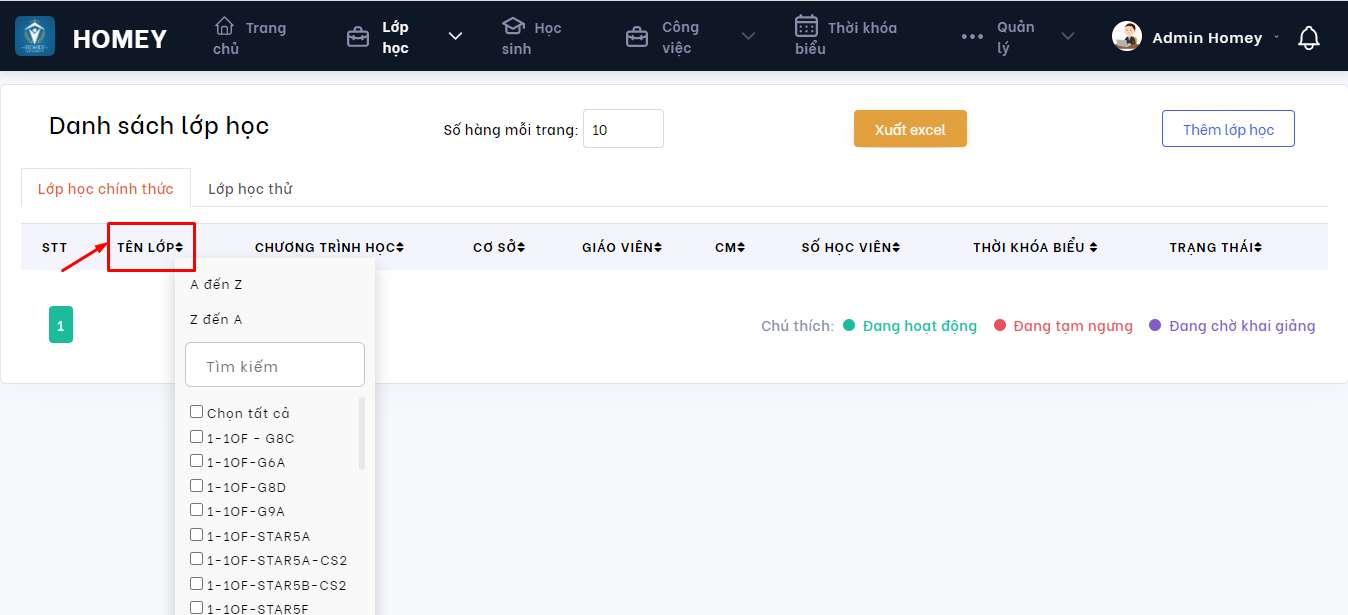Tick the 1-1OF-G6A checkbox
This screenshot has height=615, width=1348.
coord(197,461)
